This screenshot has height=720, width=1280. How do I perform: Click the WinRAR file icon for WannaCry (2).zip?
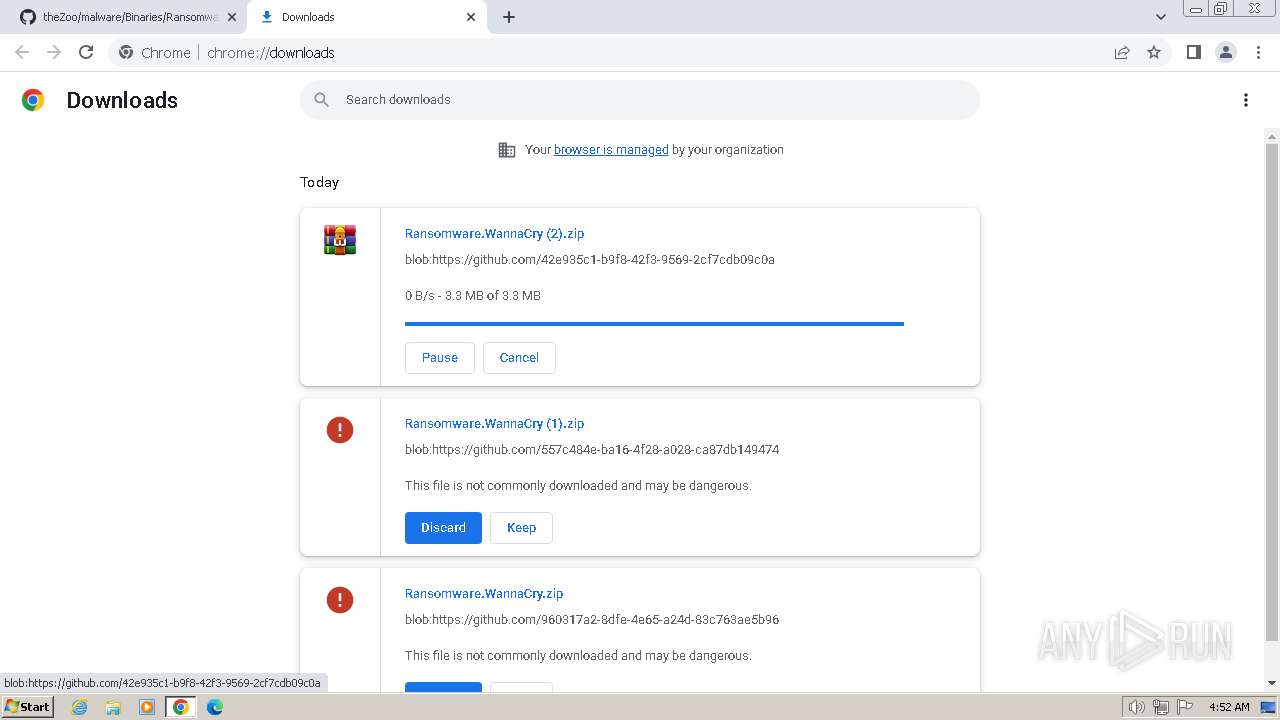[340, 240]
